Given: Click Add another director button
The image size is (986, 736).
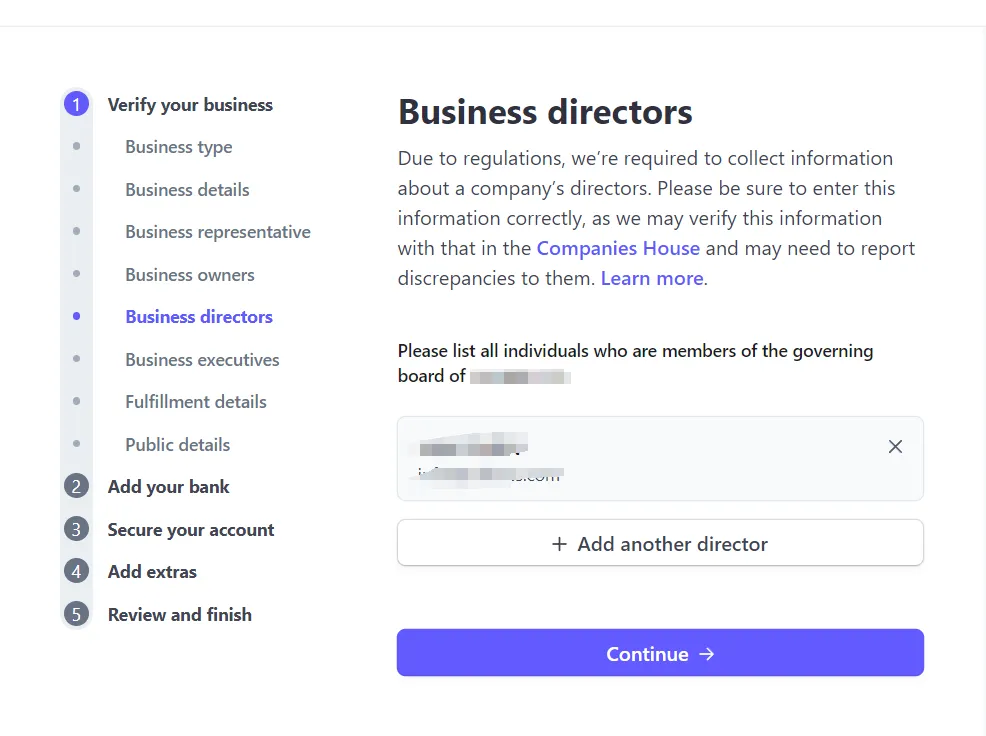Looking at the screenshot, I should point(660,542).
